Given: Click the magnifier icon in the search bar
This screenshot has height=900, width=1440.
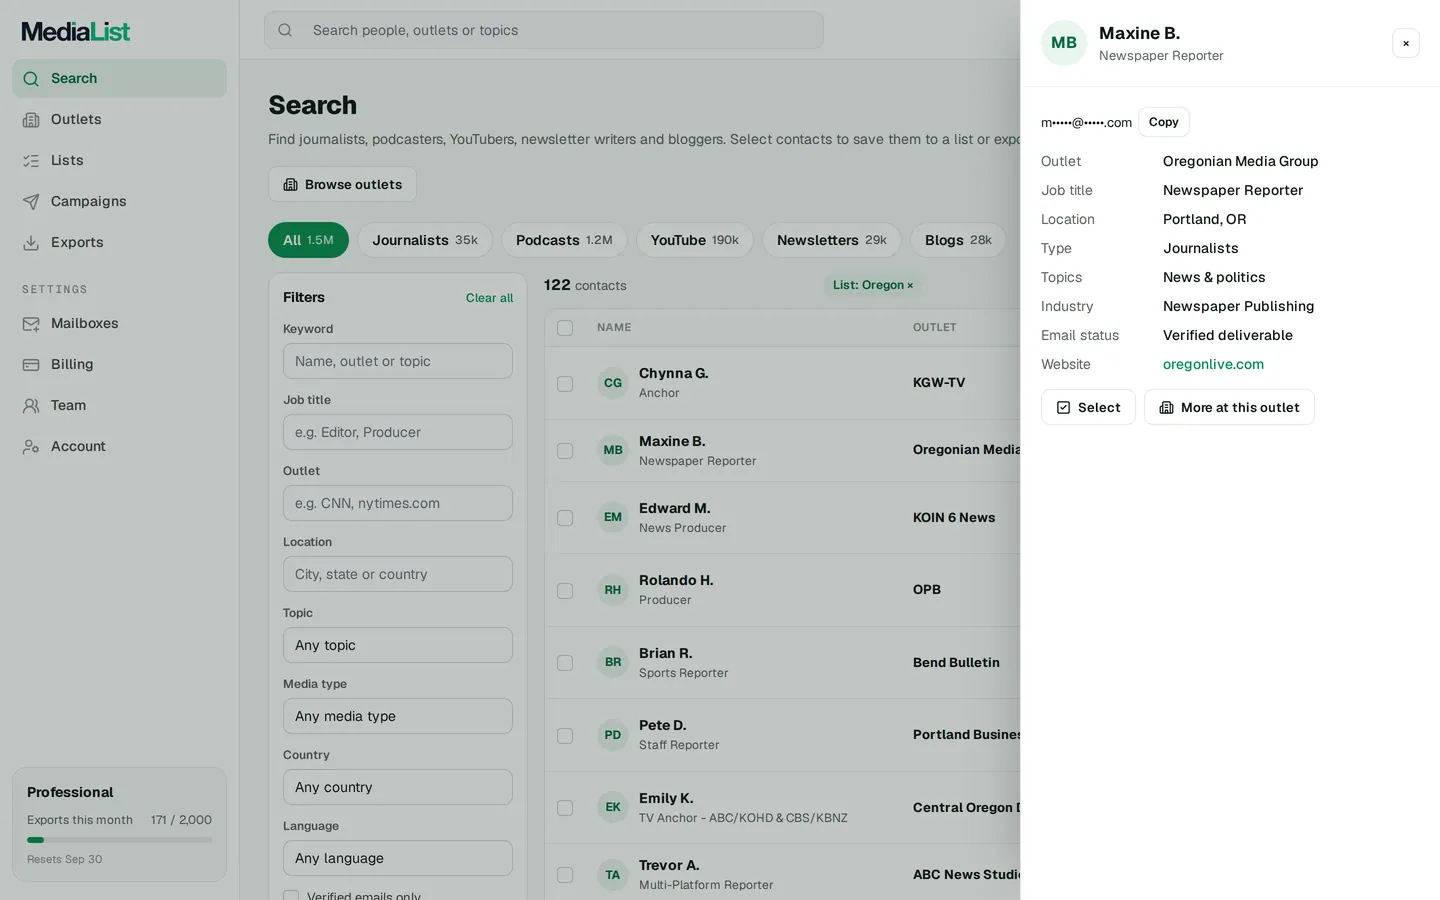Looking at the screenshot, I should [285, 30].
